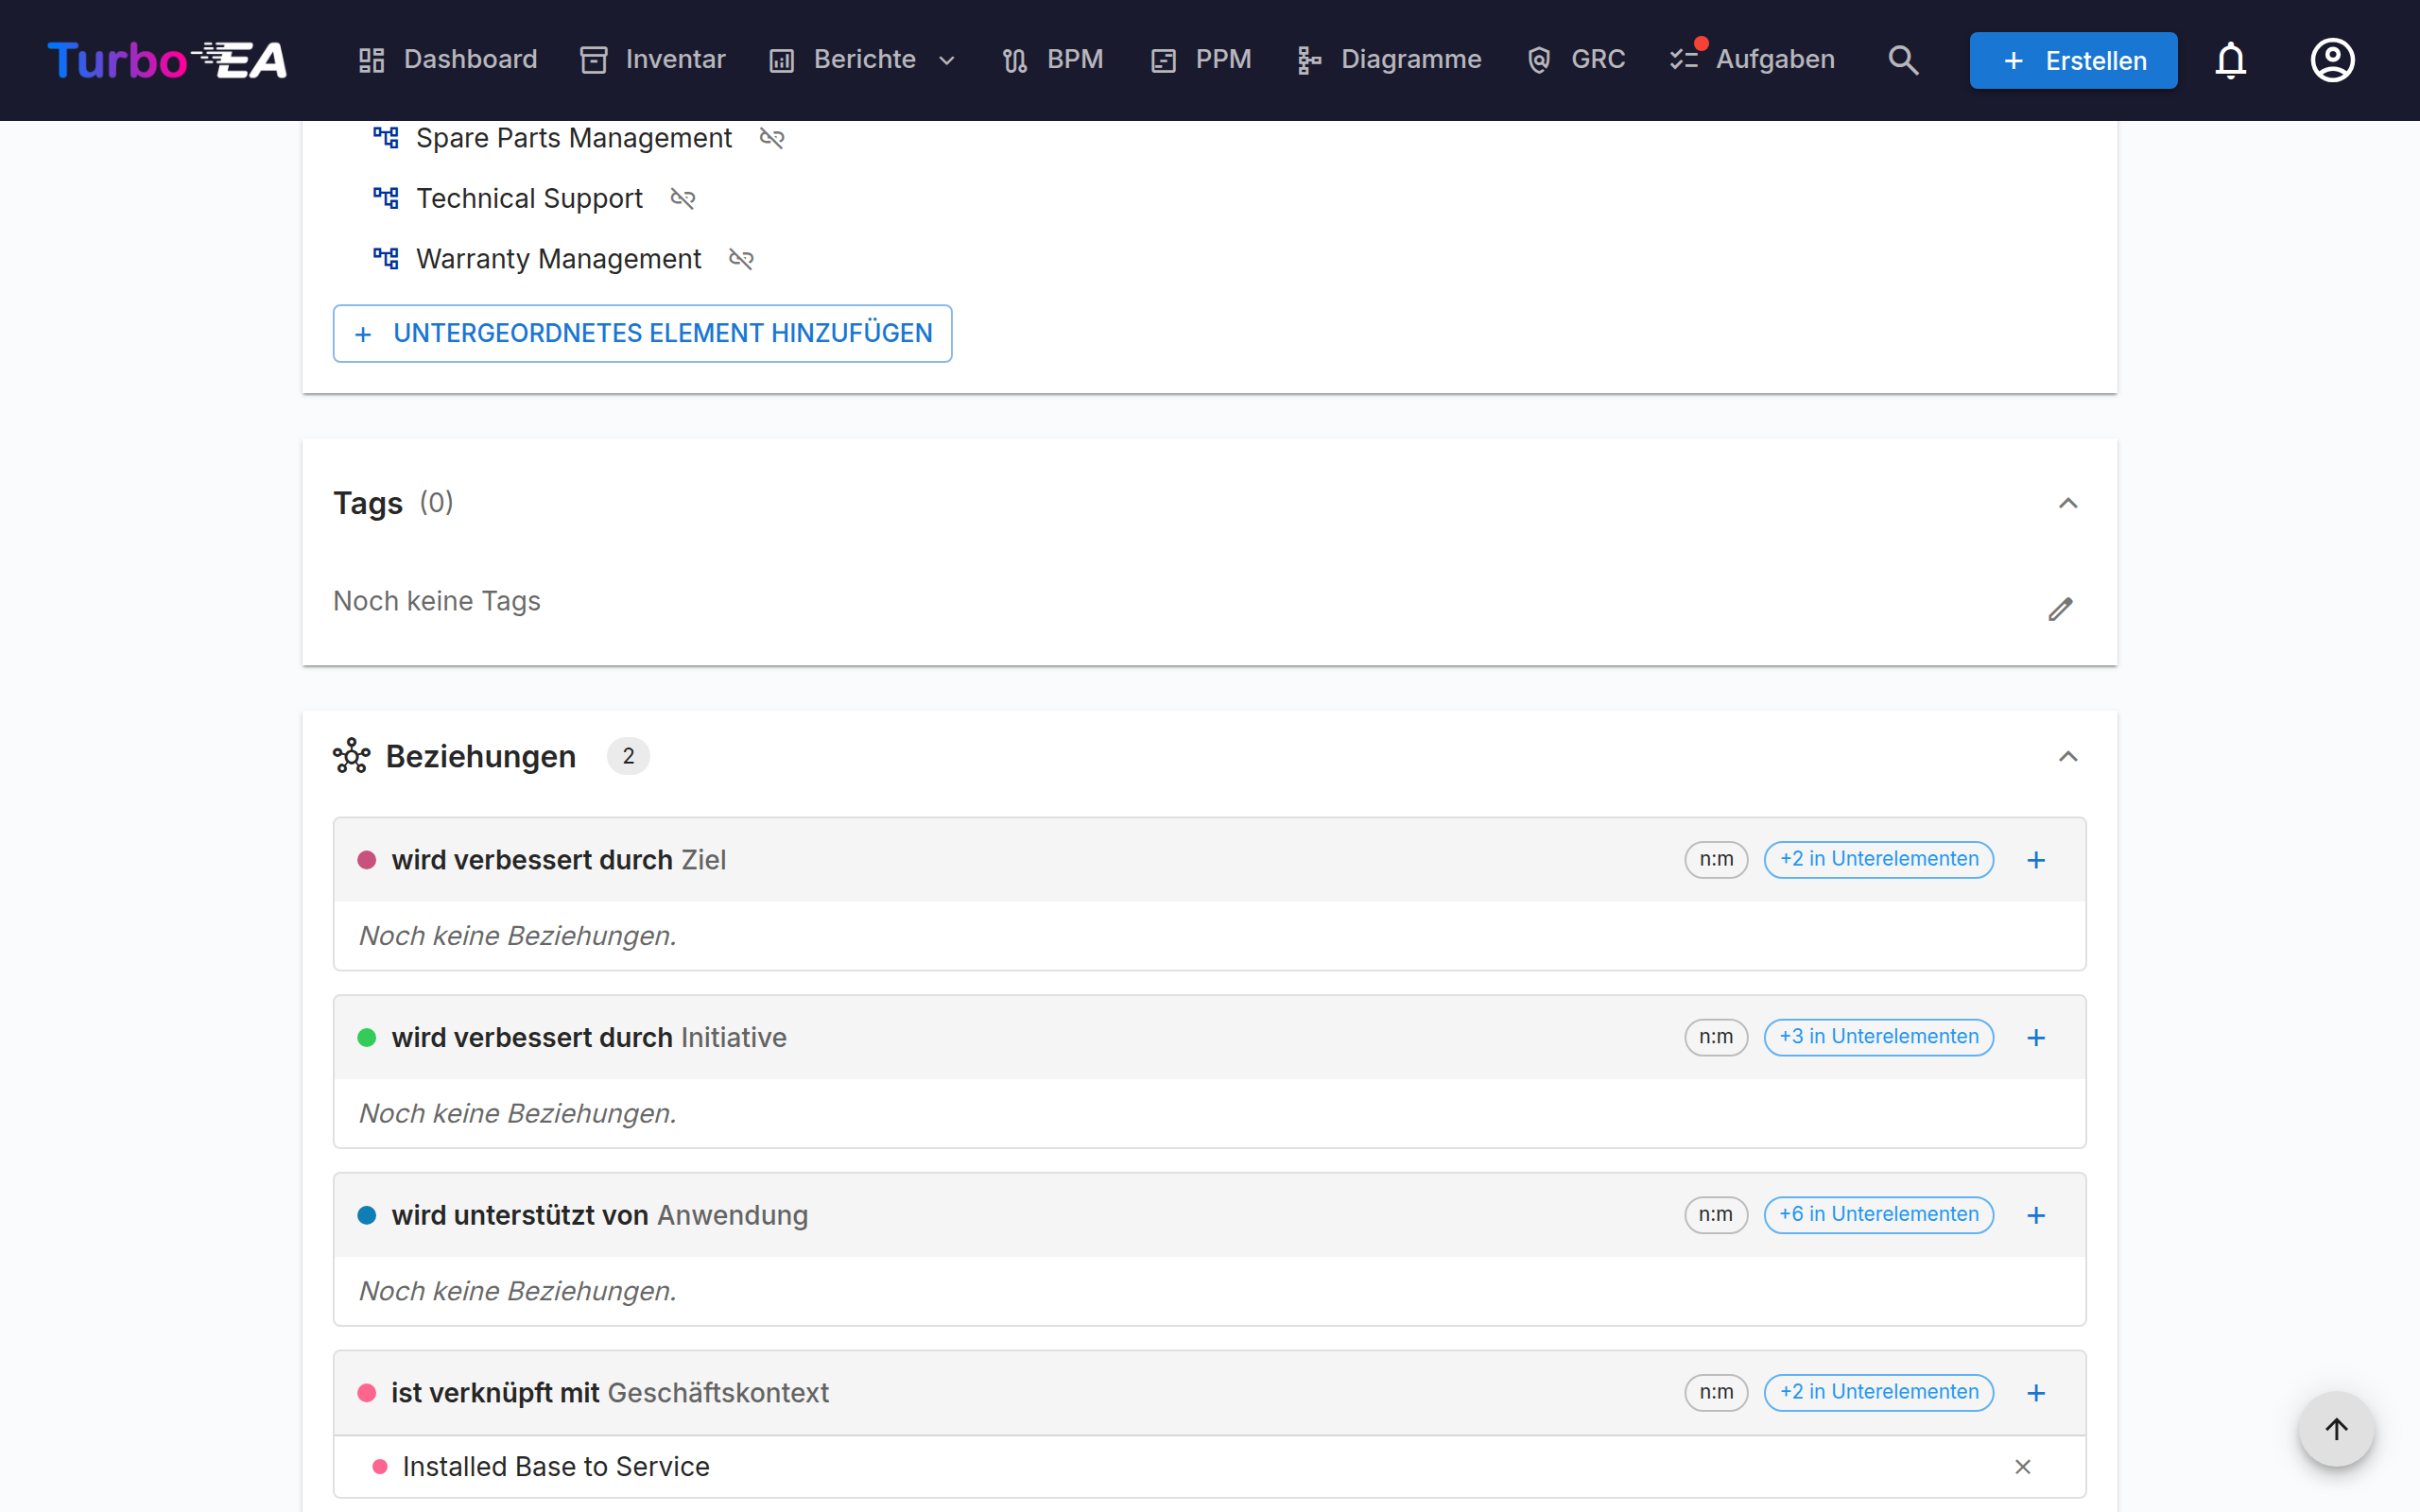Add an Anwendung relation with plus icon
2420x1512 pixels.
coord(2036,1215)
